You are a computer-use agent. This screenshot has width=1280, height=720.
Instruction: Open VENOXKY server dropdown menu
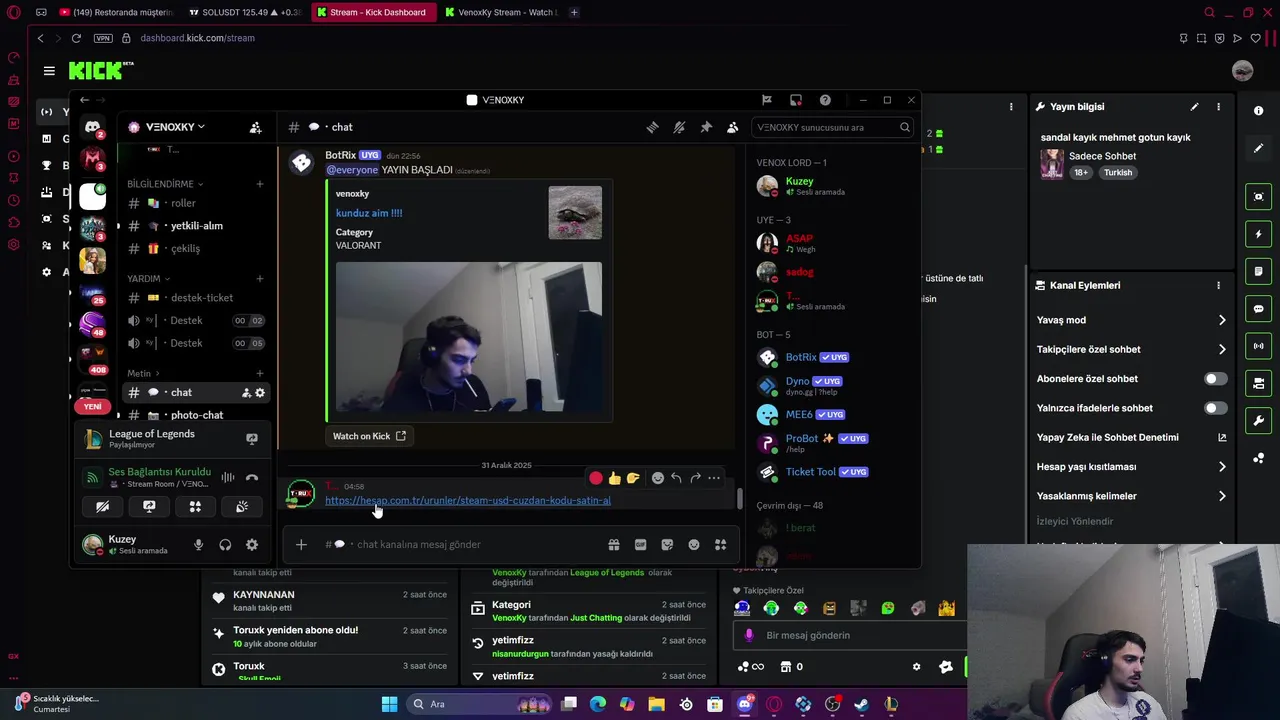pyautogui.click(x=175, y=127)
